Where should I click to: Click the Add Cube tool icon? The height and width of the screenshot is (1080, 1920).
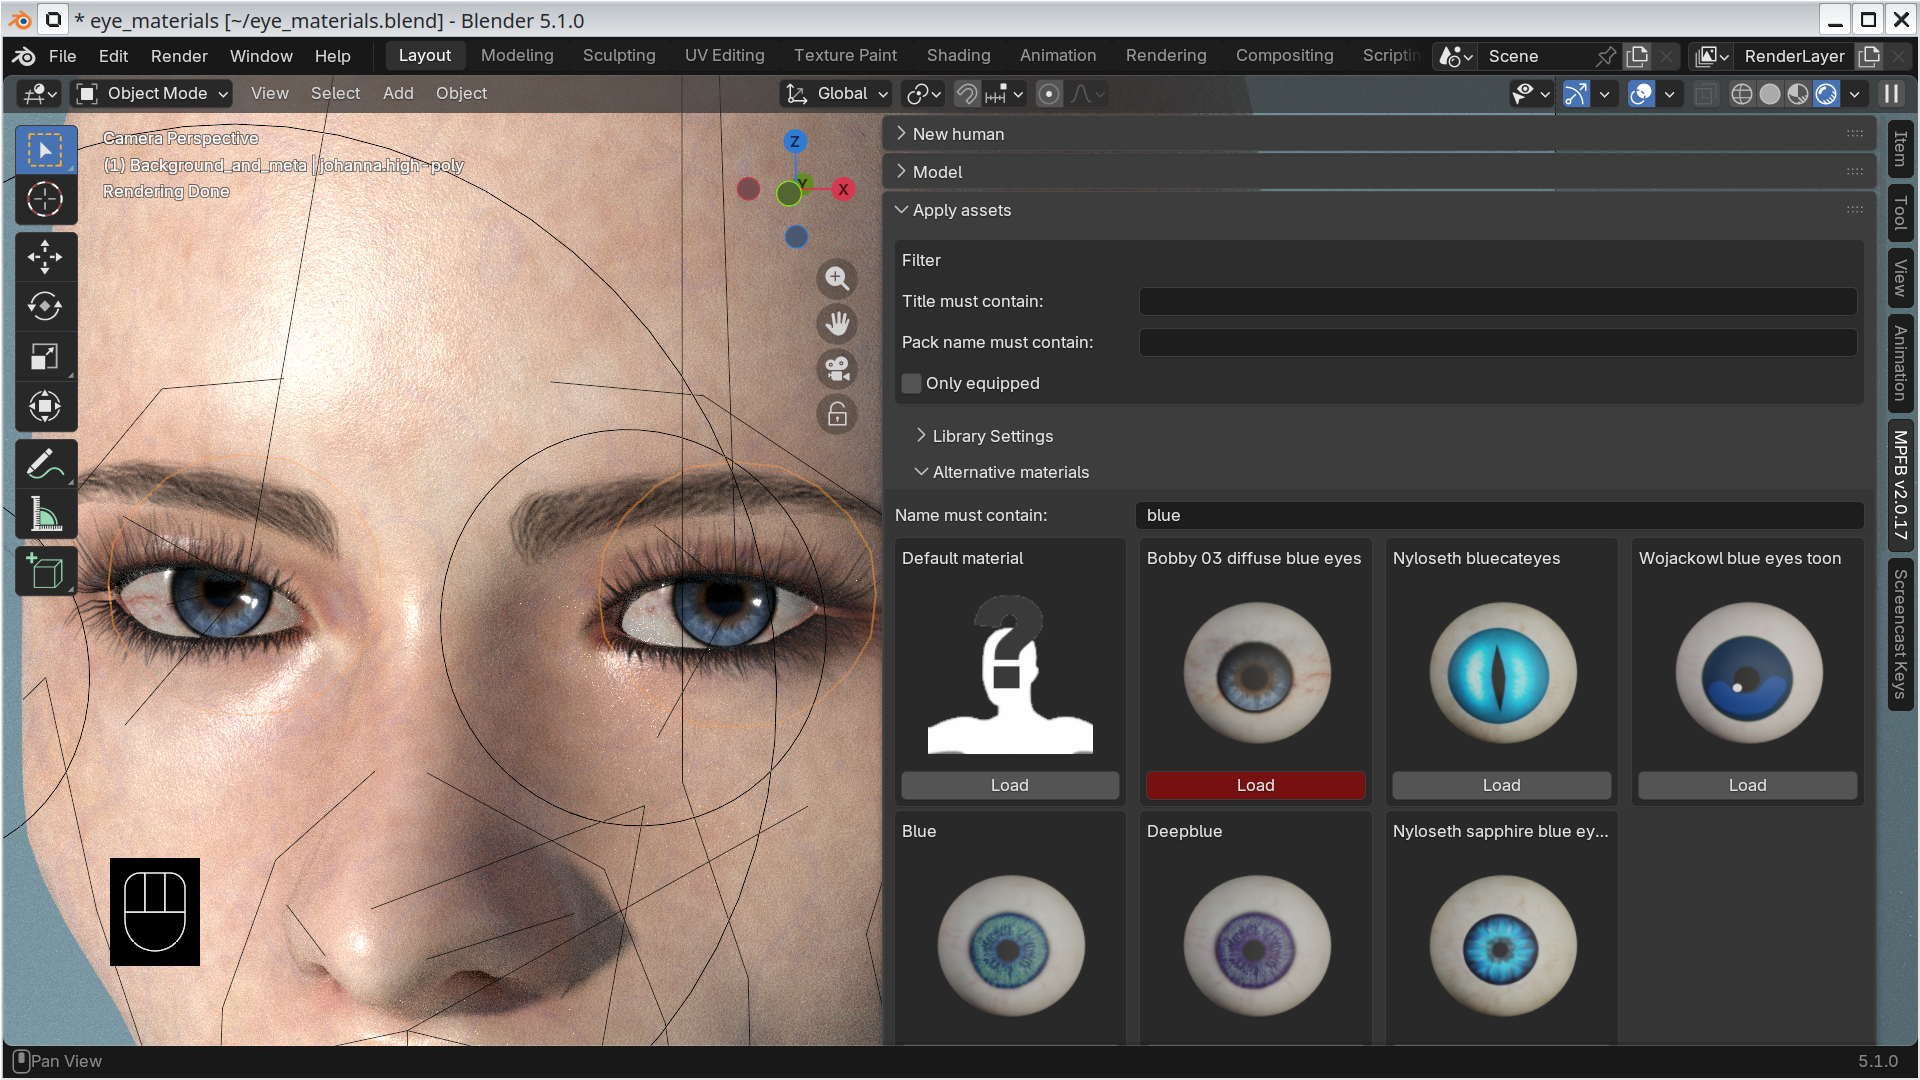click(x=45, y=572)
